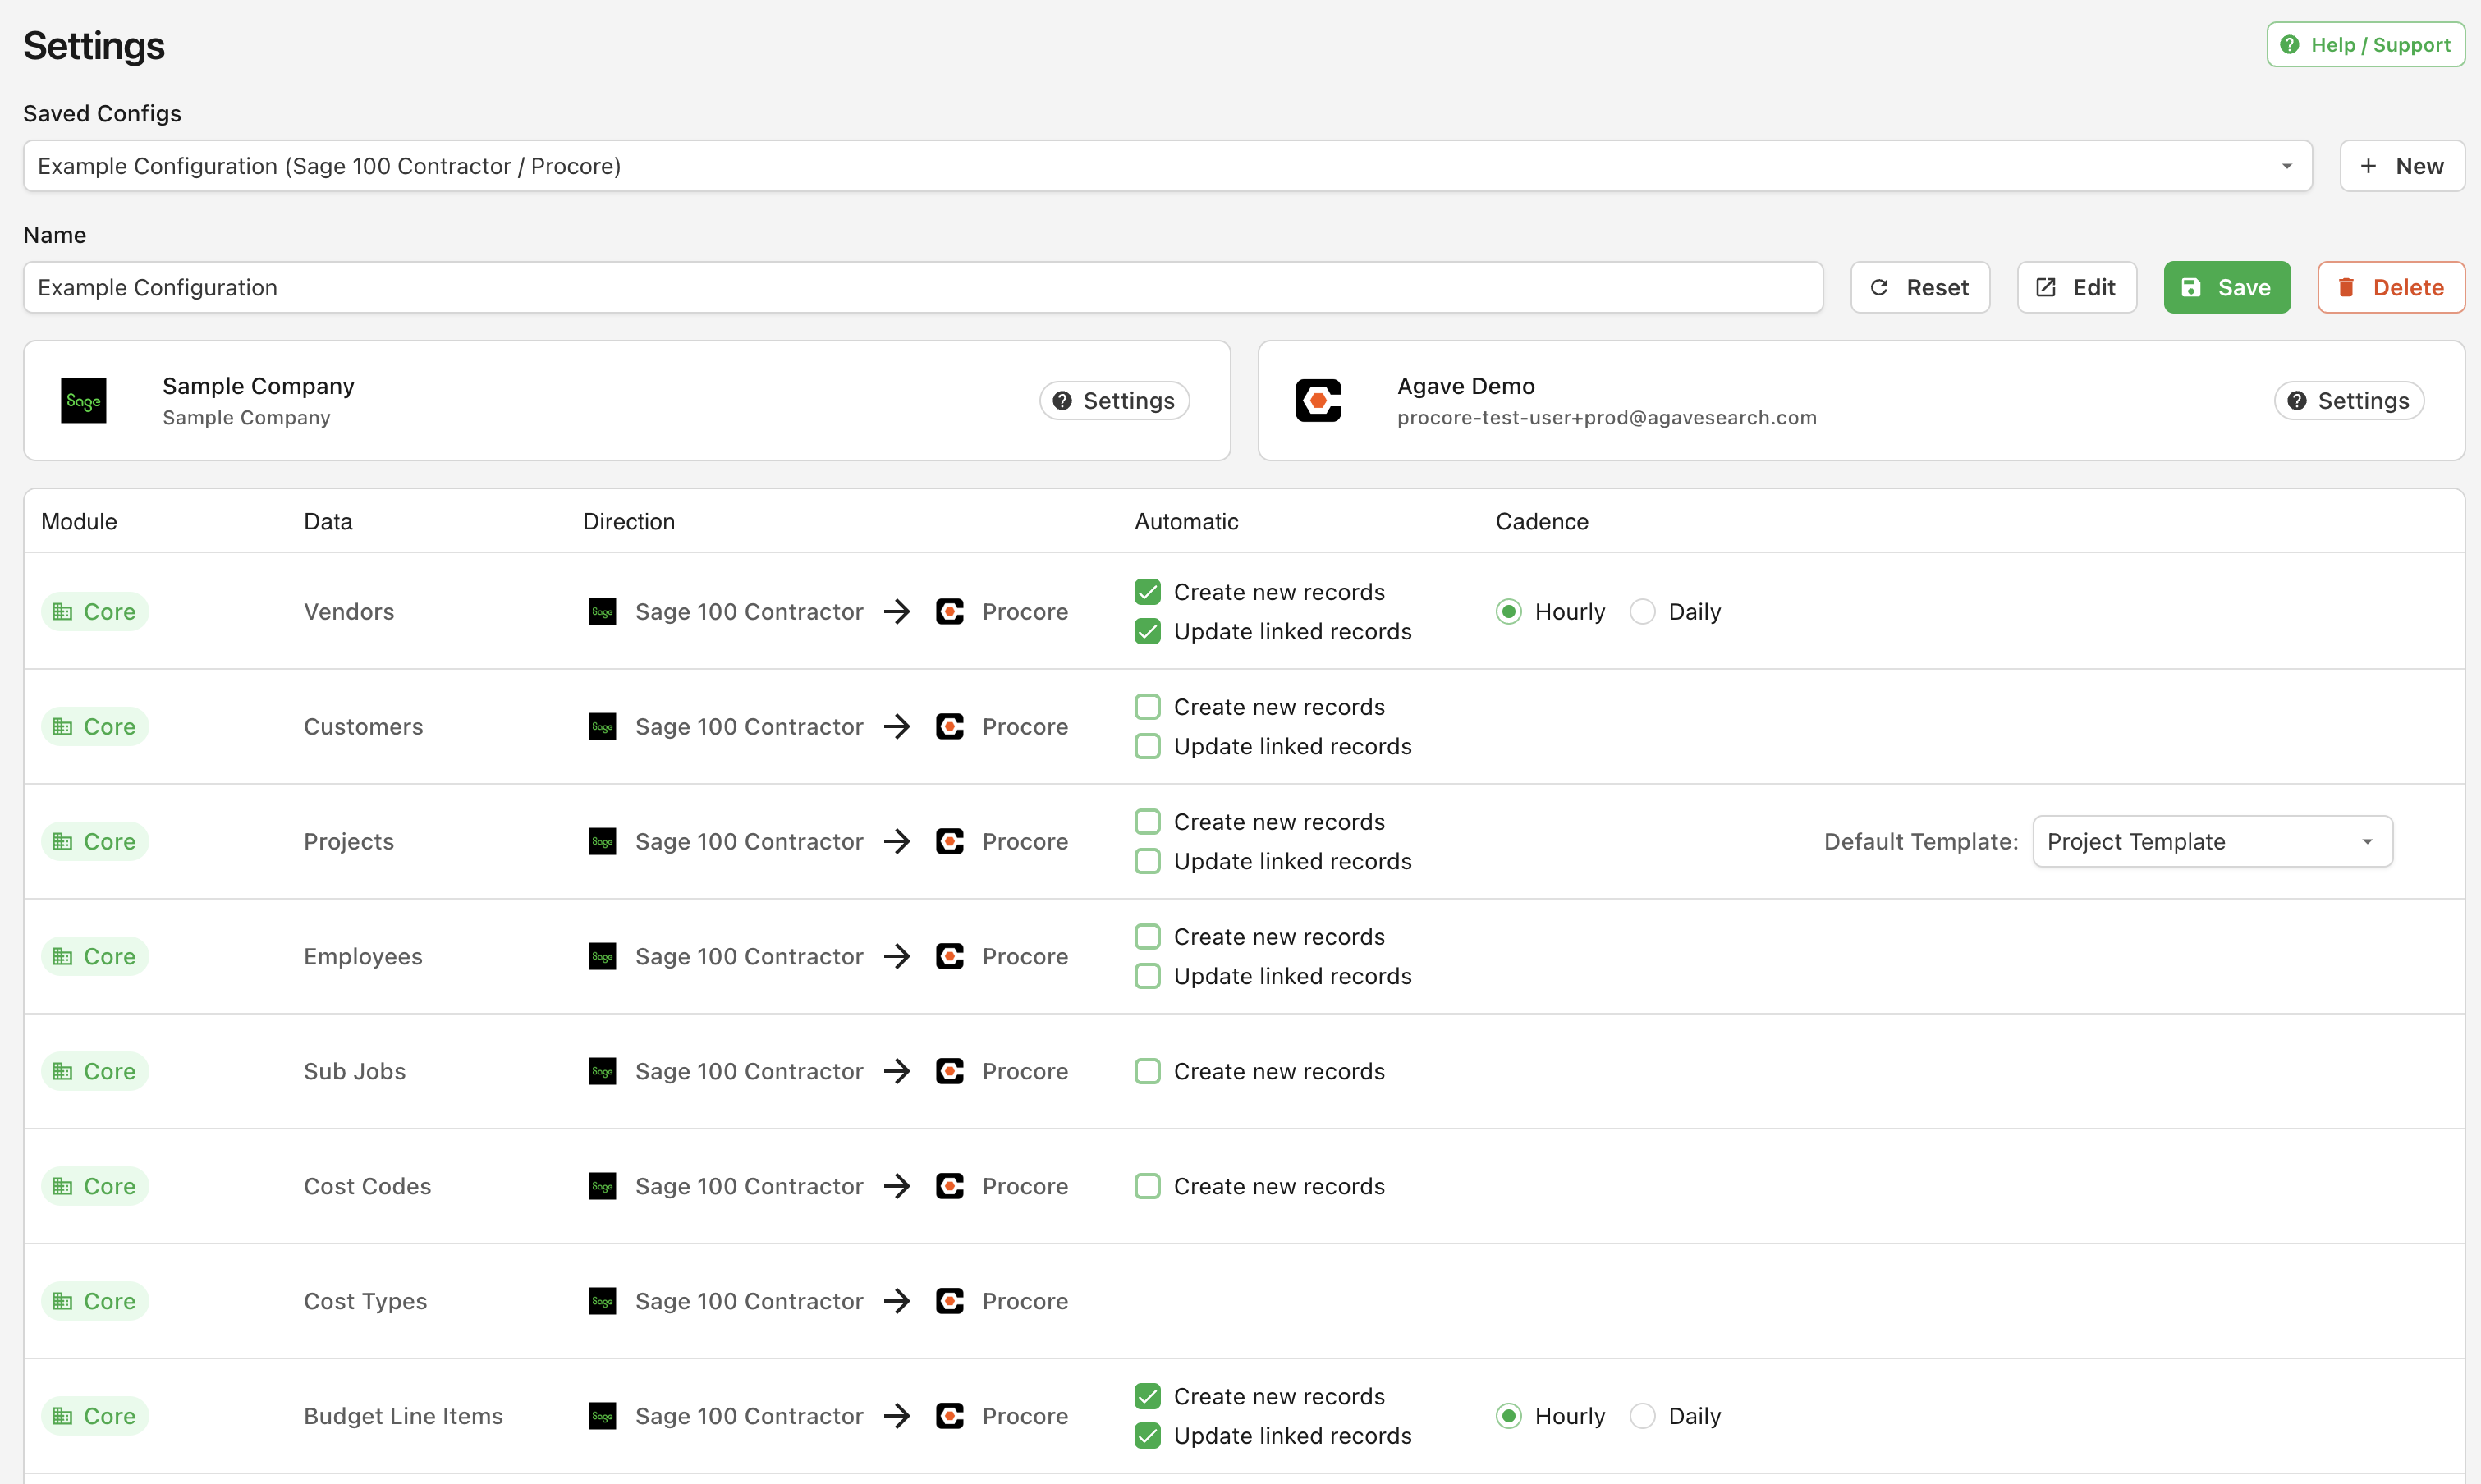Click the Core module badge in Vendors row
Viewport: 2481px width, 1484px height.
pyautogui.click(x=95, y=611)
